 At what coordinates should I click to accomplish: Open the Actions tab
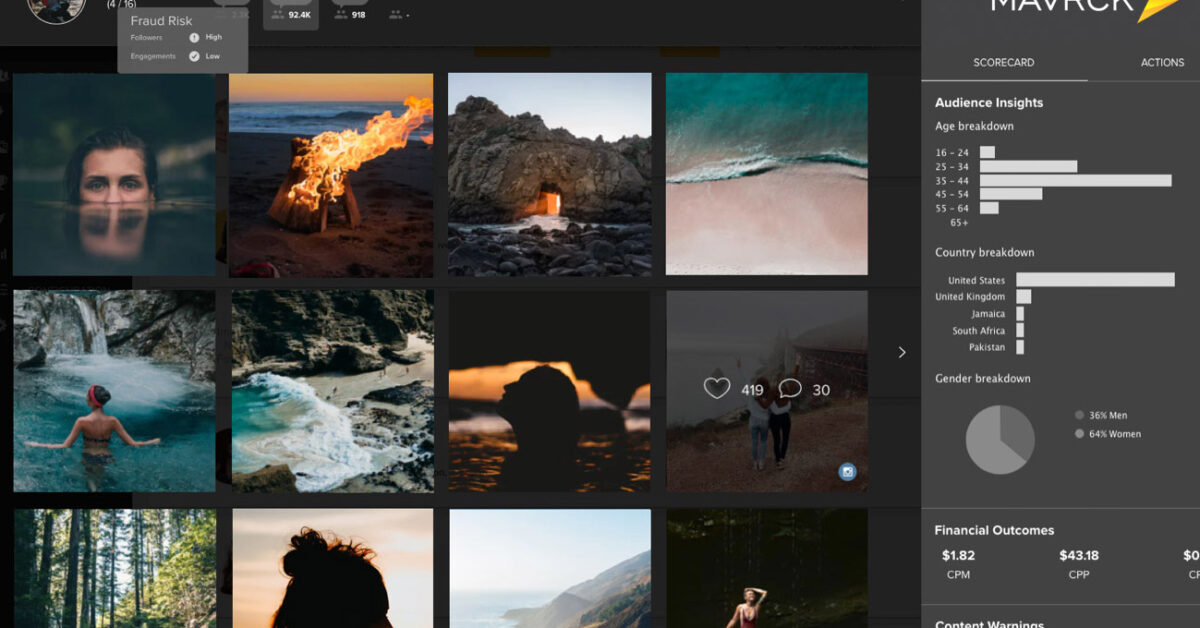(1162, 62)
